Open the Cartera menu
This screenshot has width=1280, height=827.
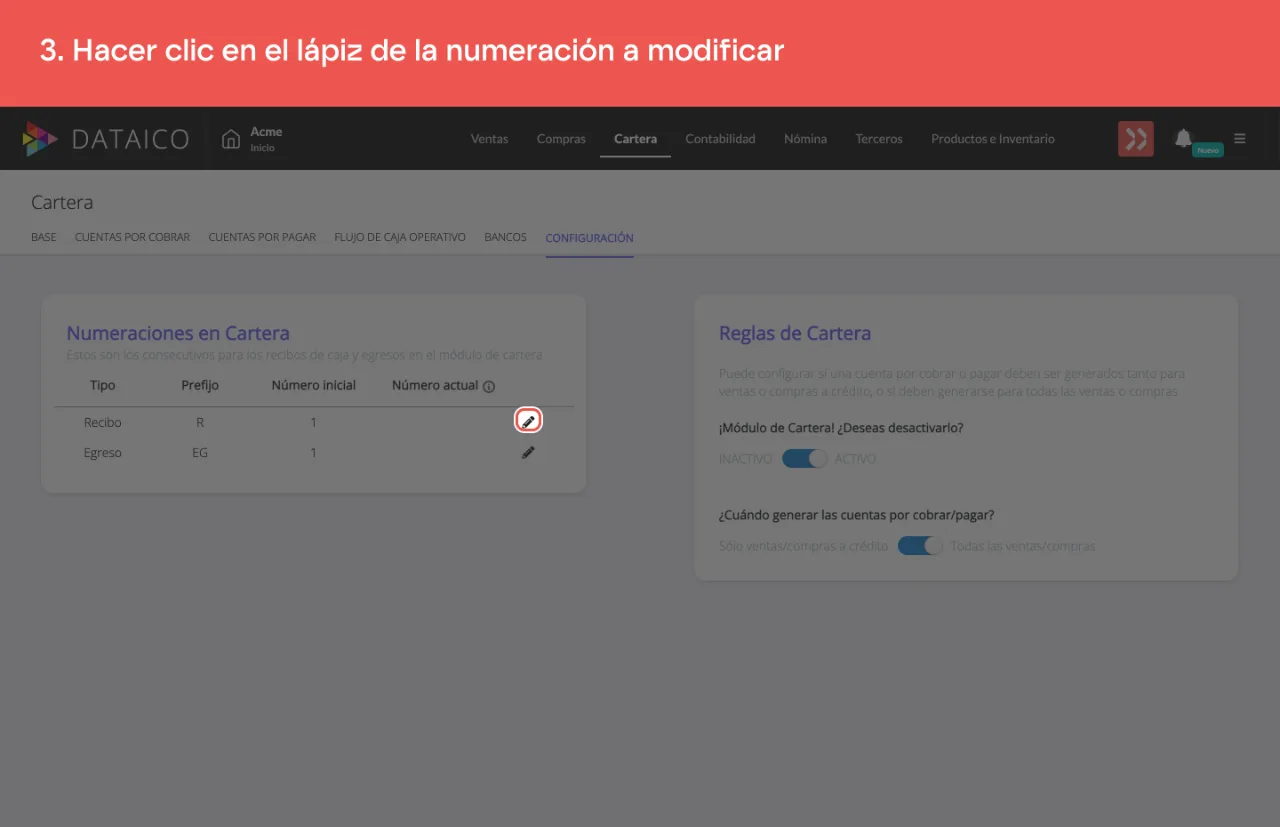(x=636, y=139)
